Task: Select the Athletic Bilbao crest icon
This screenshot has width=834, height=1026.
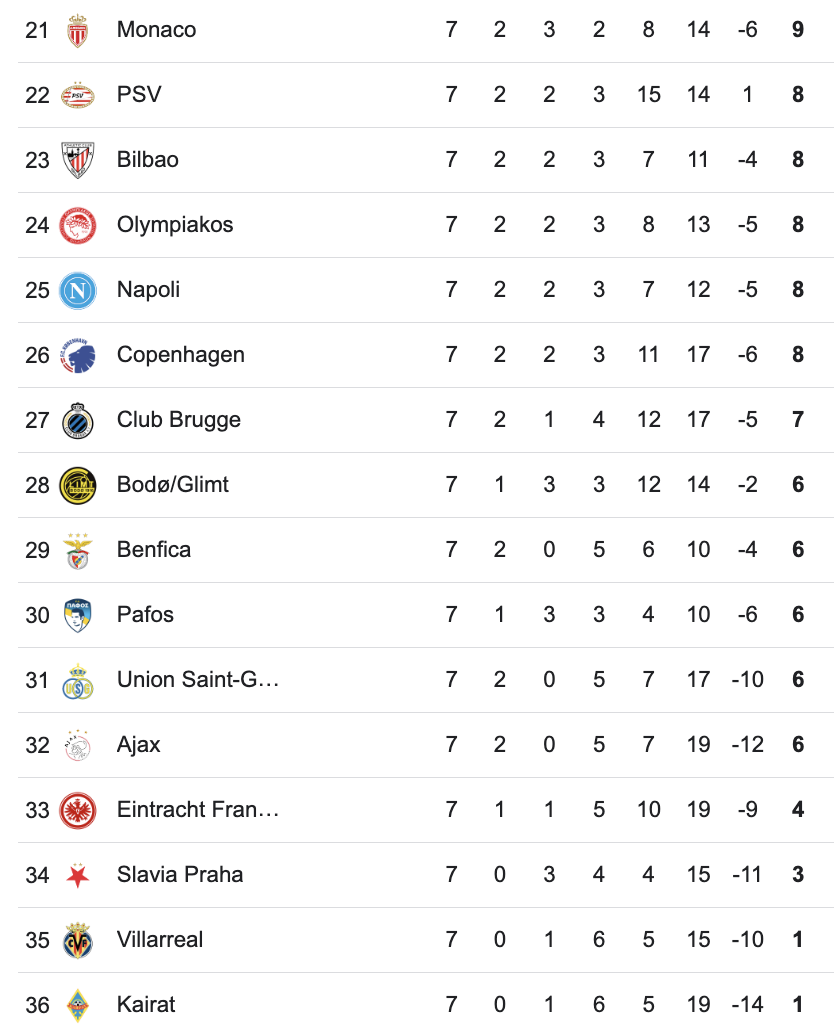Action: click(77, 160)
